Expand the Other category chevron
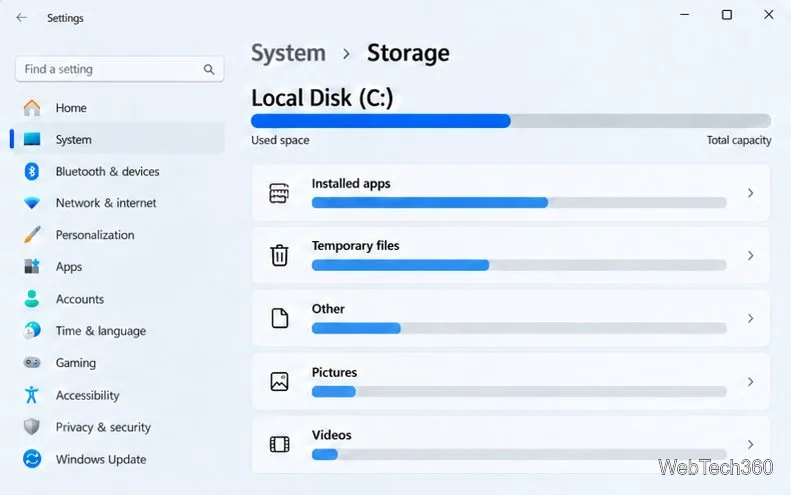 pyautogui.click(x=751, y=318)
